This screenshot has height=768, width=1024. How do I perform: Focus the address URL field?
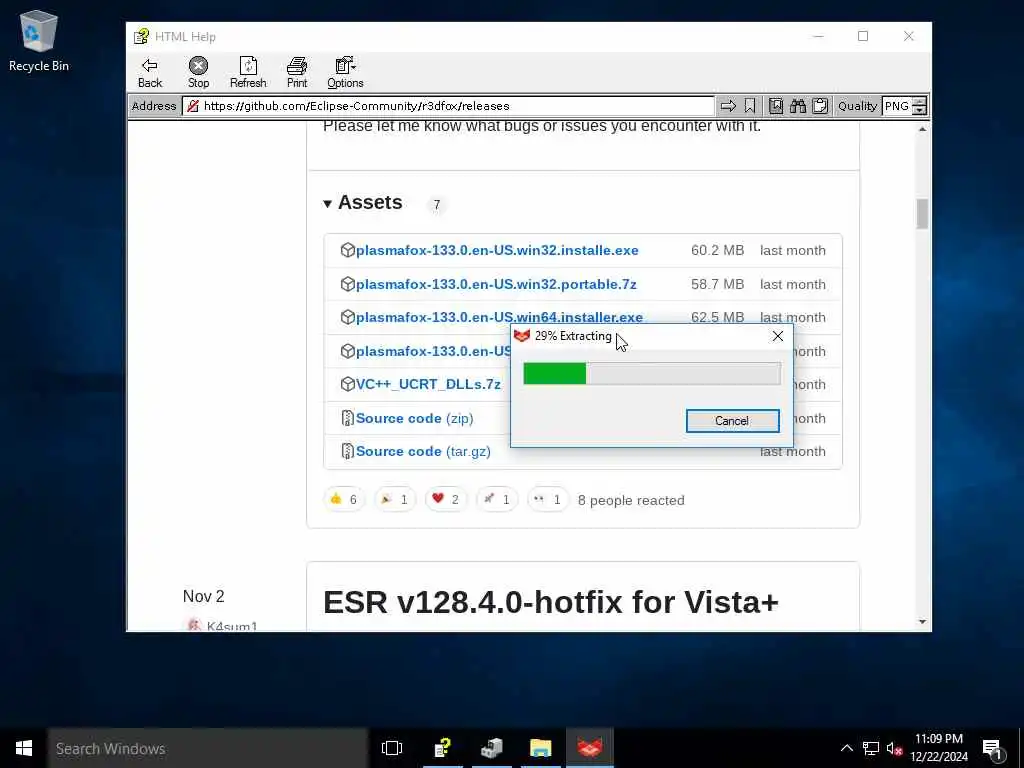[448, 106]
